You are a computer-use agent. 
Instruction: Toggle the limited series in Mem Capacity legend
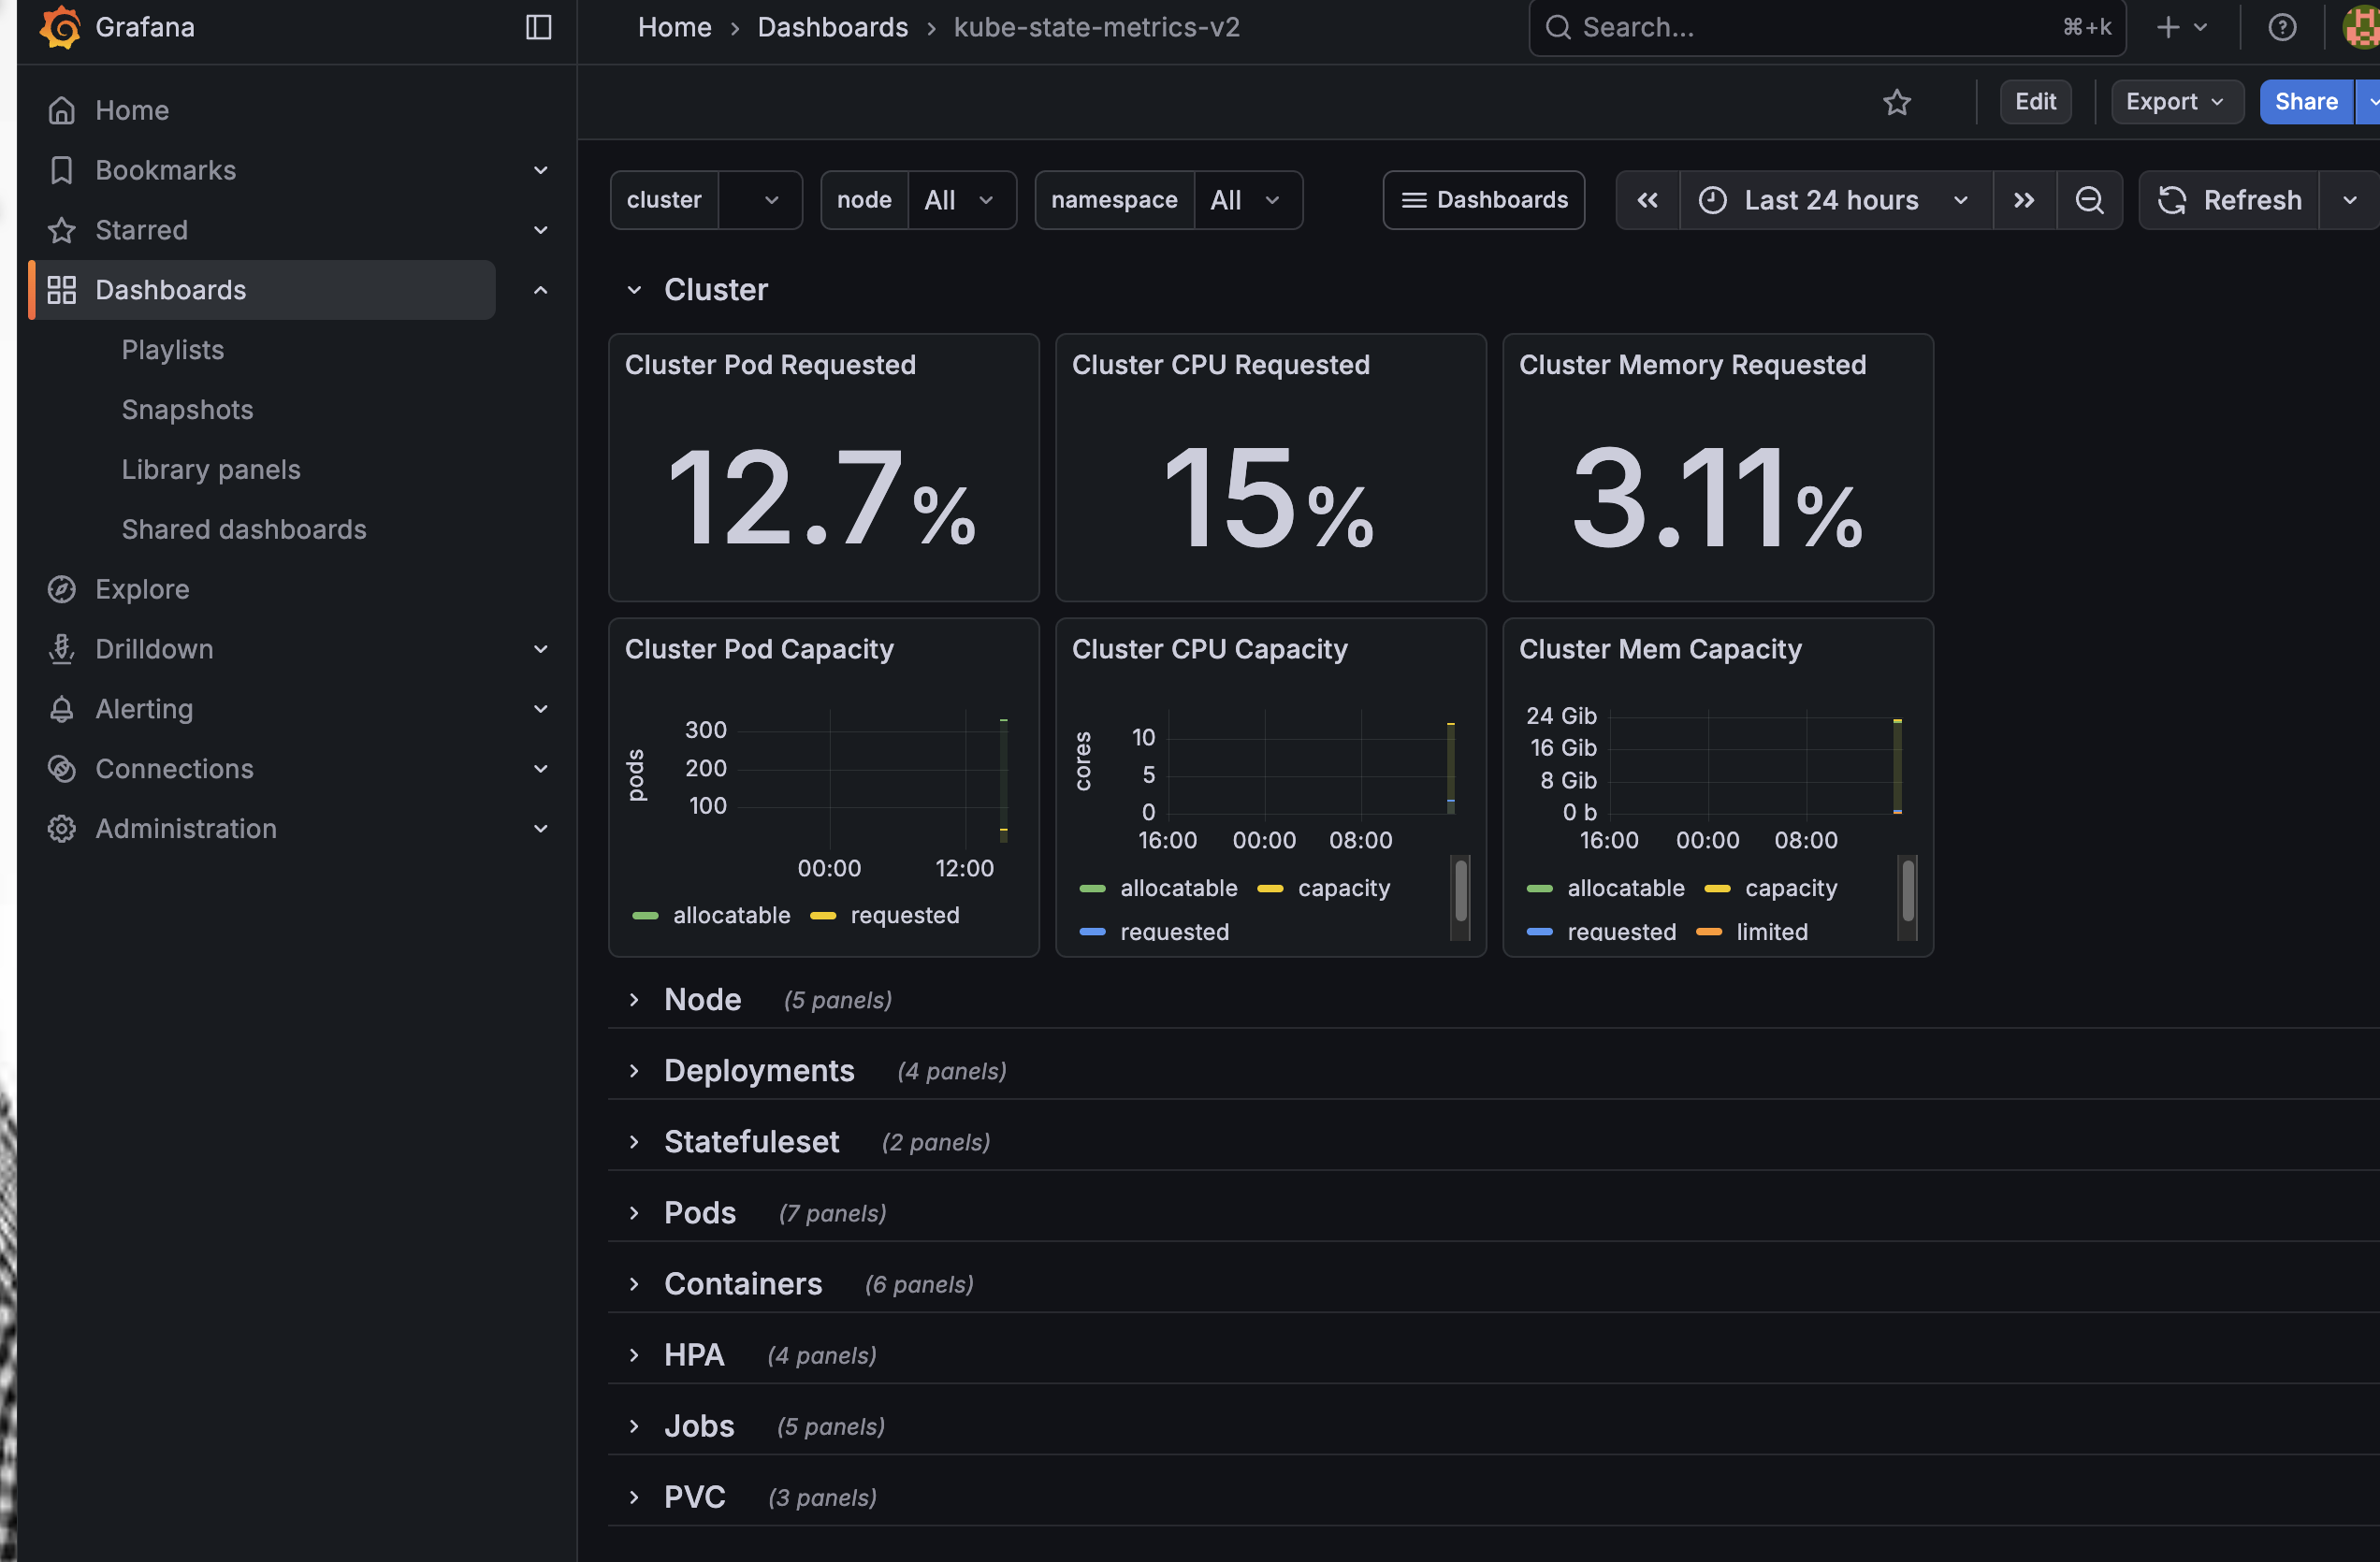point(1771,932)
